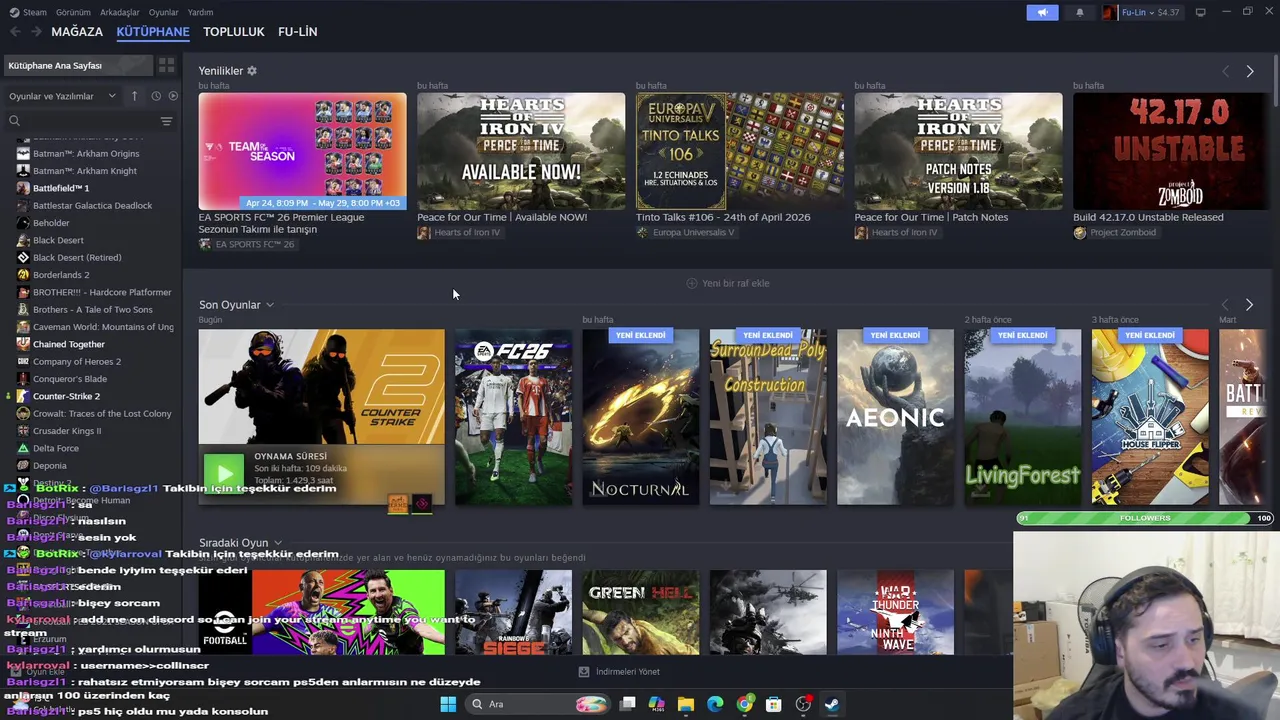1280x720 pixels.
Task: Click Yeni bir raf ekle
Action: (x=728, y=283)
